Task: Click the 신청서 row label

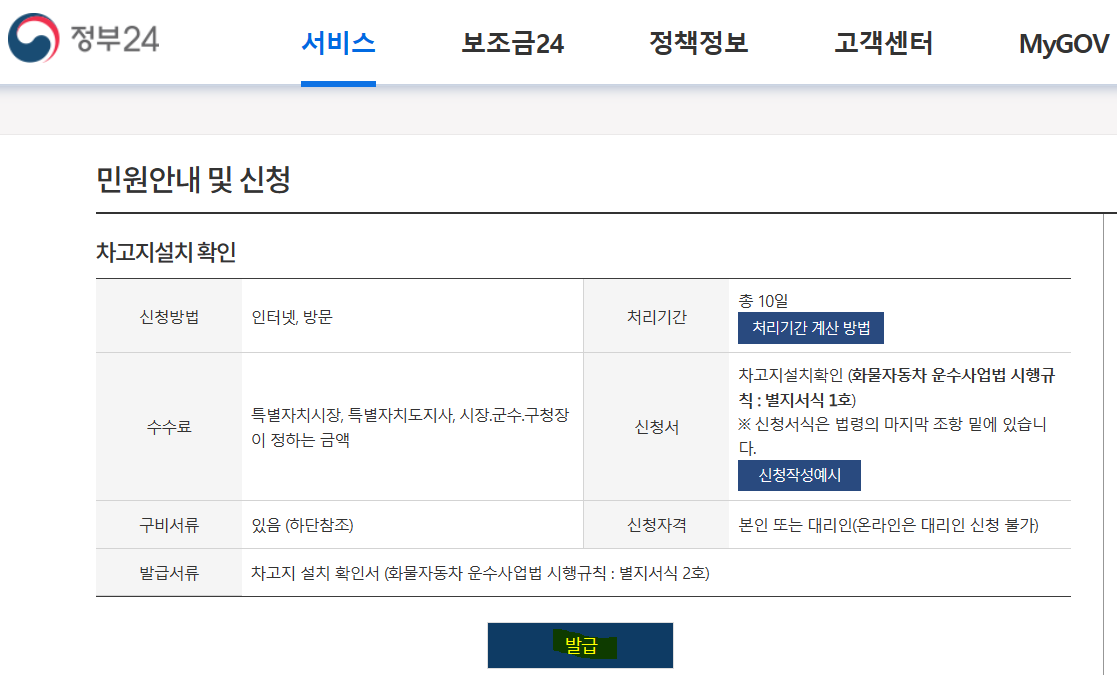Action: tap(659, 425)
